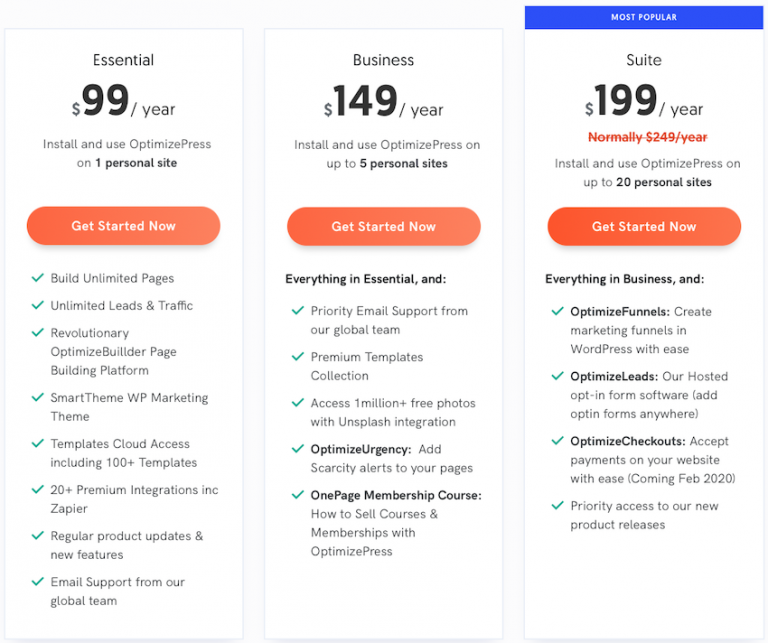Click the OptimizeLeads feature label
Screen dimensions: 768x643
pyautogui.click(x=614, y=376)
